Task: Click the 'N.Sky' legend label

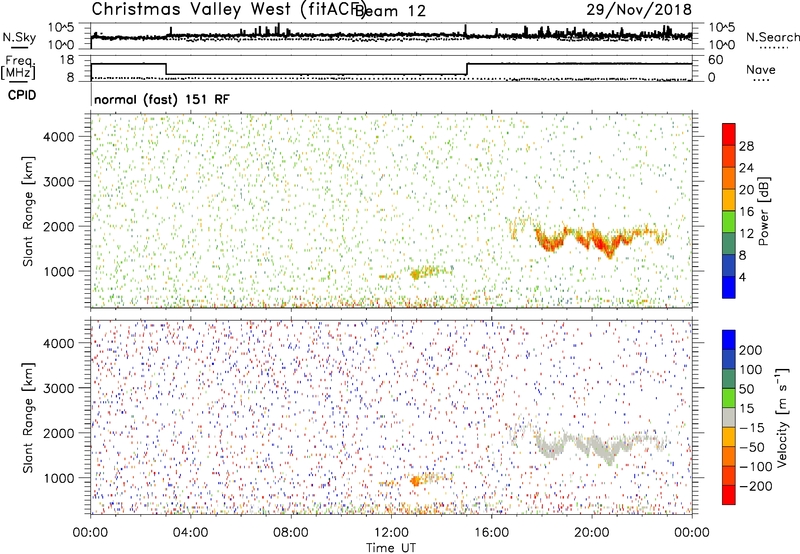Action: click(x=19, y=38)
